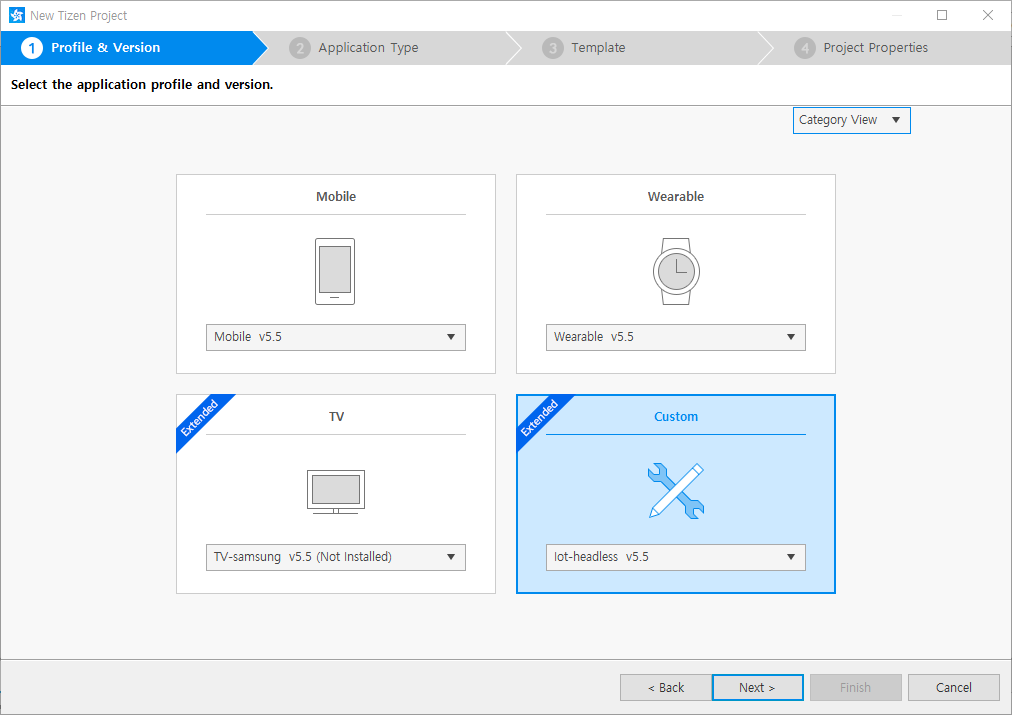The height and width of the screenshot is (715, 1012).
Task: Open the Mobile v5.5 version dropdown
Action: click(335, 337)
